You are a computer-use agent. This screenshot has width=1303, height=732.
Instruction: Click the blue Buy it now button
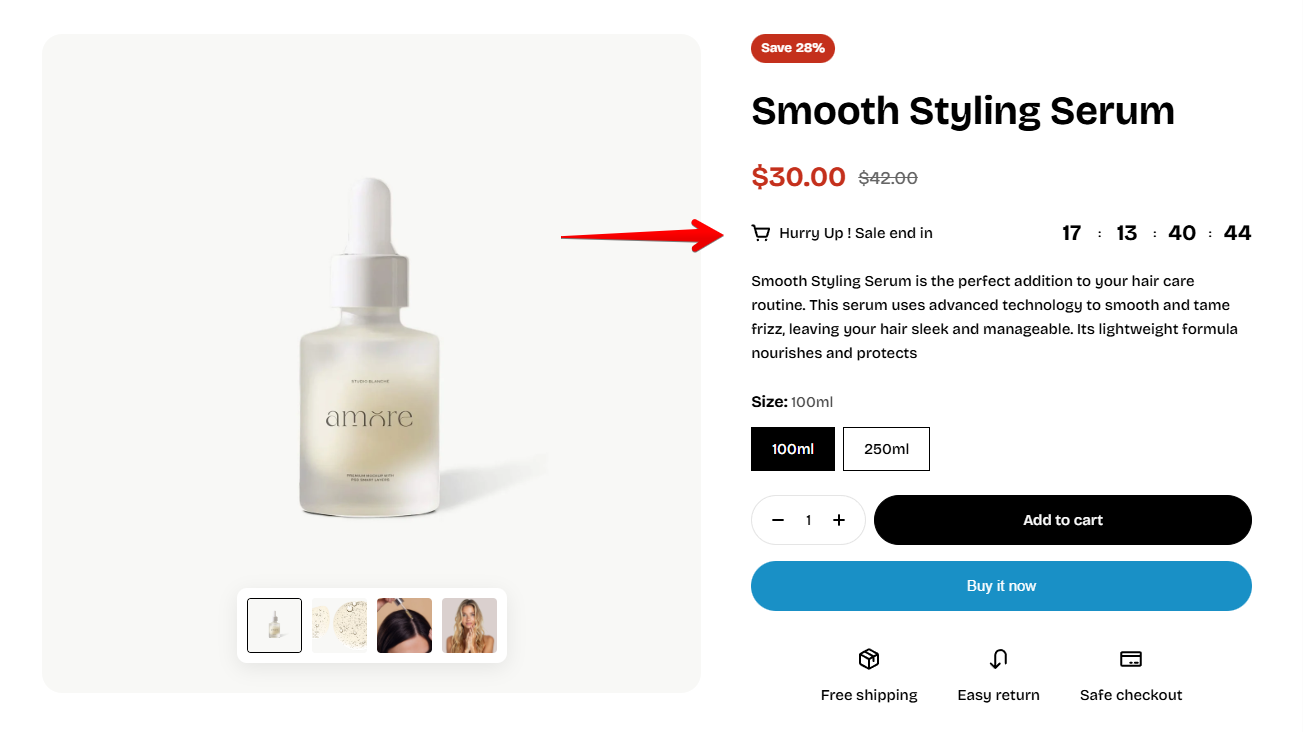coord(1001,586)
